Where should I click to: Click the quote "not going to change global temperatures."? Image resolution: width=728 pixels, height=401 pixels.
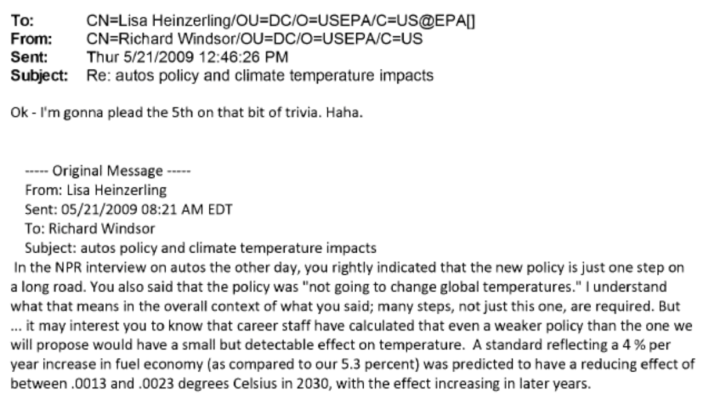tap(442, 287)
